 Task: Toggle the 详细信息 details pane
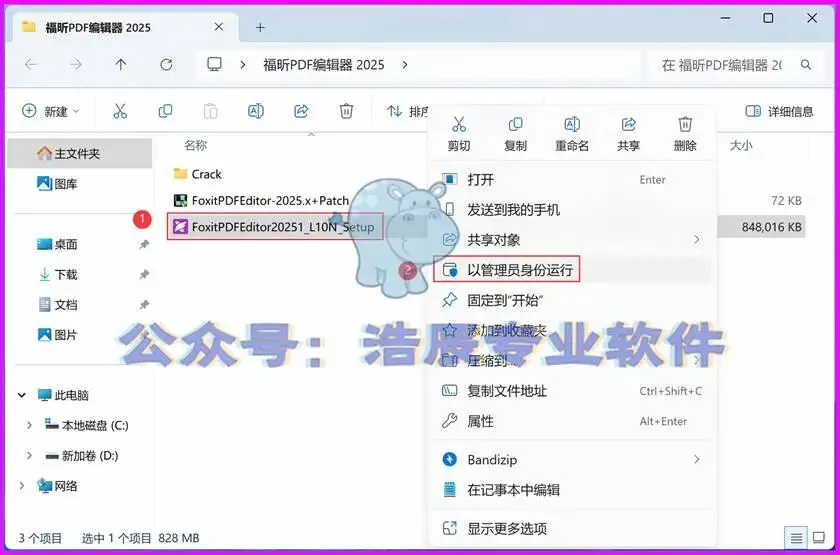pos(779,111)
